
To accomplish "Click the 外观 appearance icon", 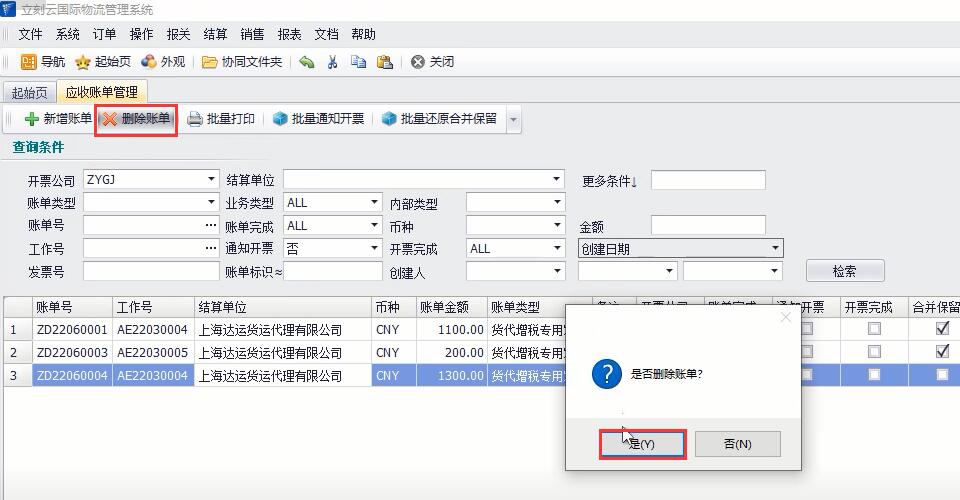I will (149, 62).
